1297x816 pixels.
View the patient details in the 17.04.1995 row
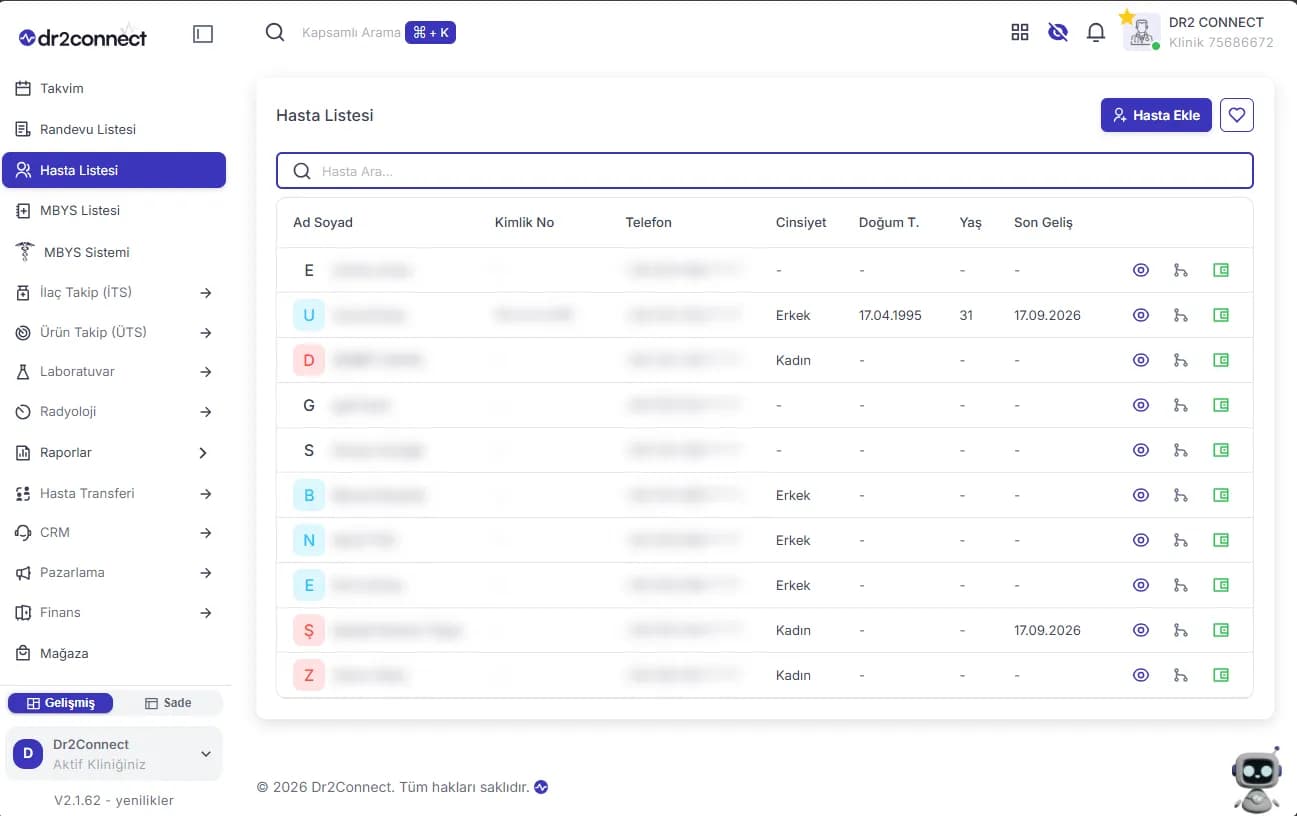[x=1141, y=315]
